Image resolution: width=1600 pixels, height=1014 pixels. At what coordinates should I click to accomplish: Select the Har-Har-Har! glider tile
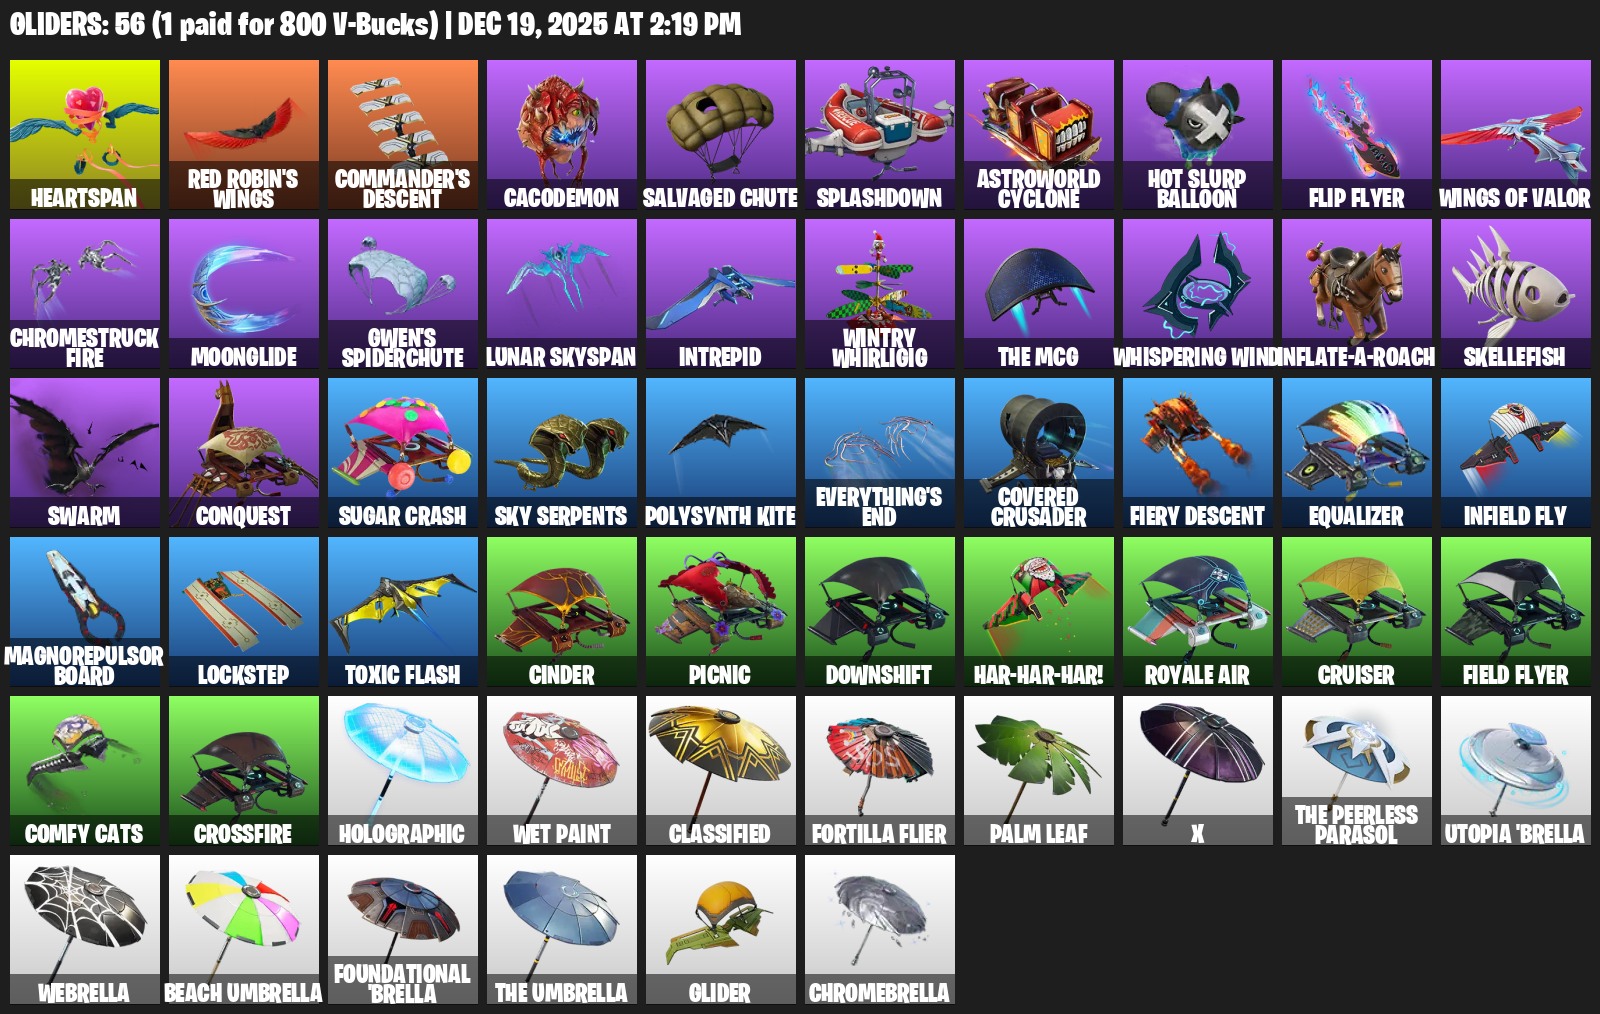(1039, 612)
